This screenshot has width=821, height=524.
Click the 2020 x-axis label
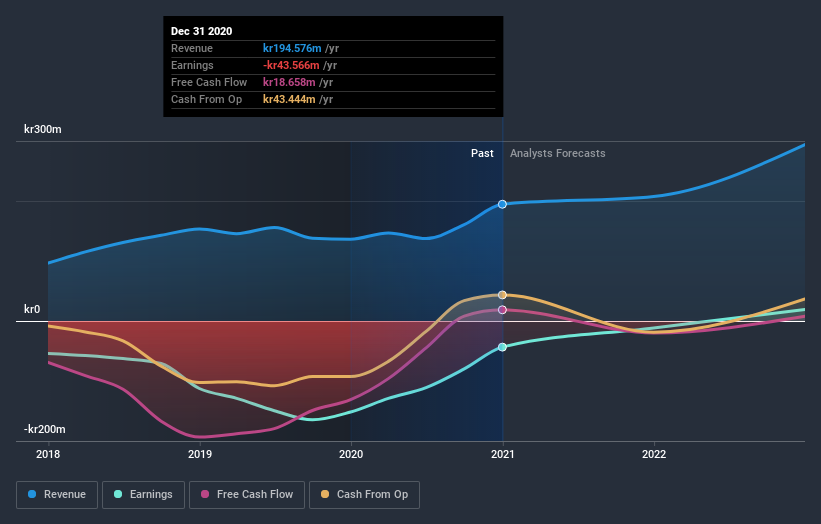click(x=351, y=454)
